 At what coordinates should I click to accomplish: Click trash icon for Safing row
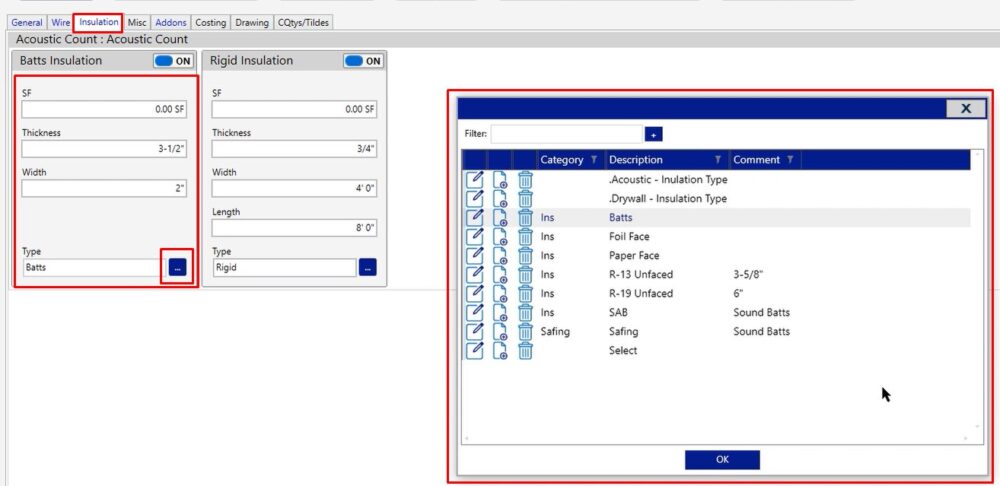525,332
